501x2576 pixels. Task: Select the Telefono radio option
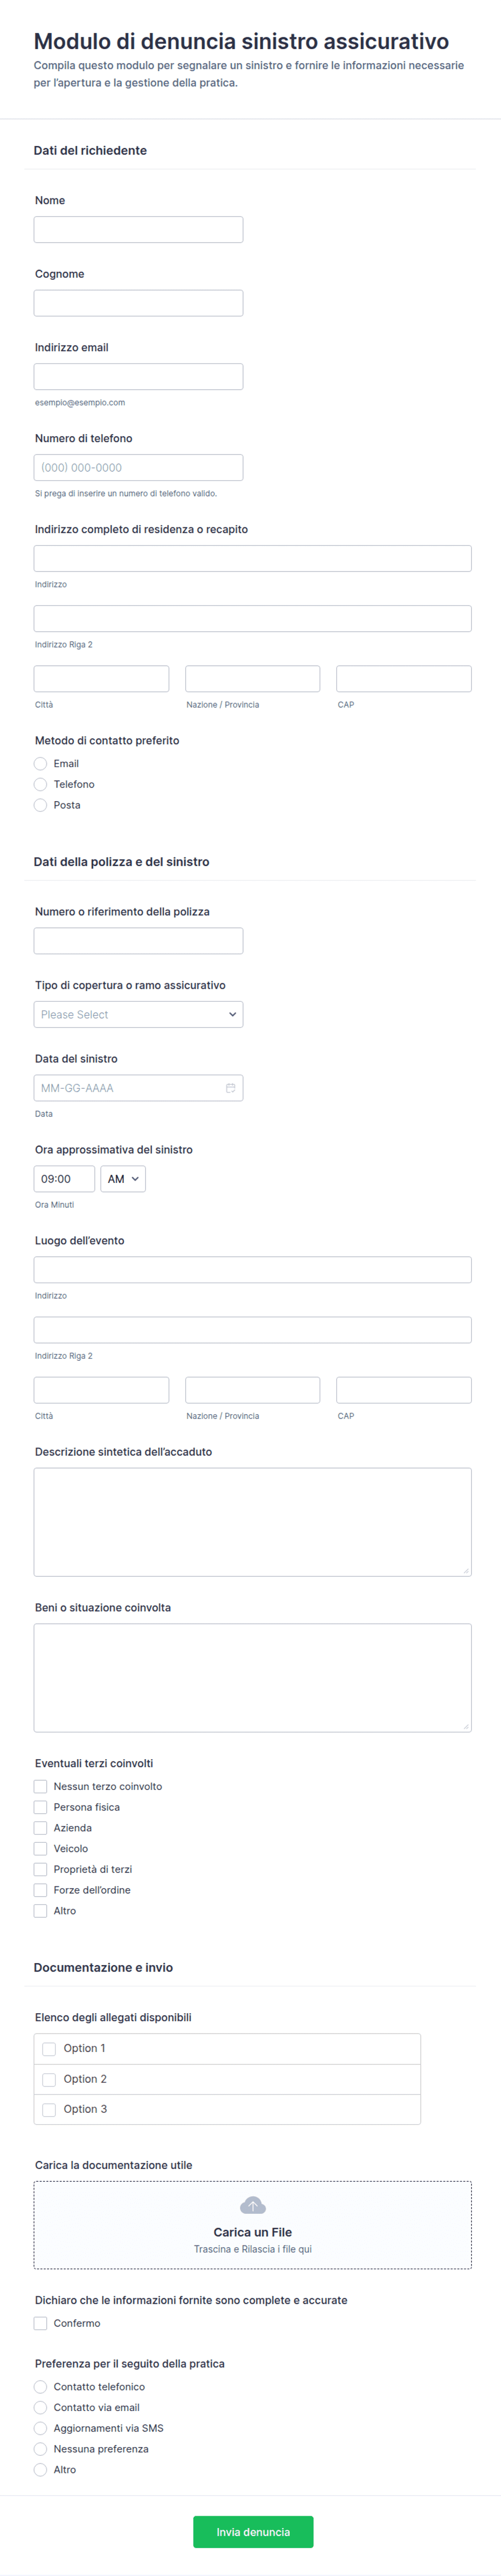point(41,785)
